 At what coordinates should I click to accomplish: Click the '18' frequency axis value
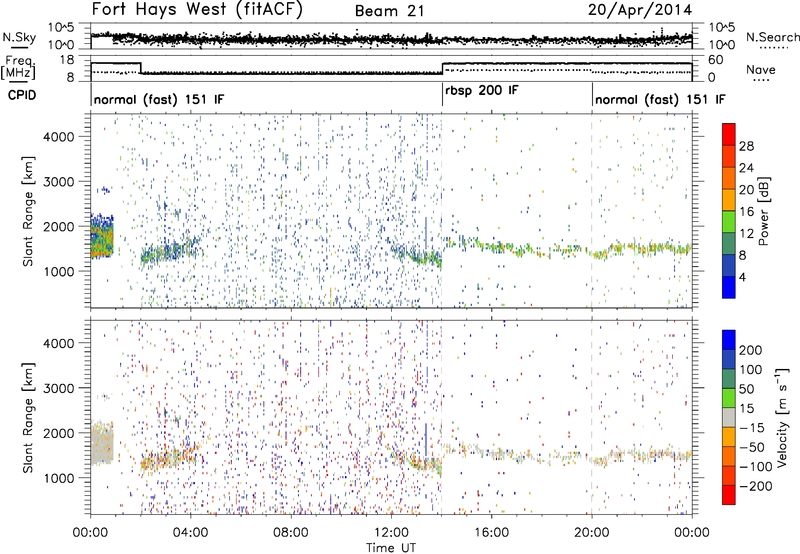67,60
